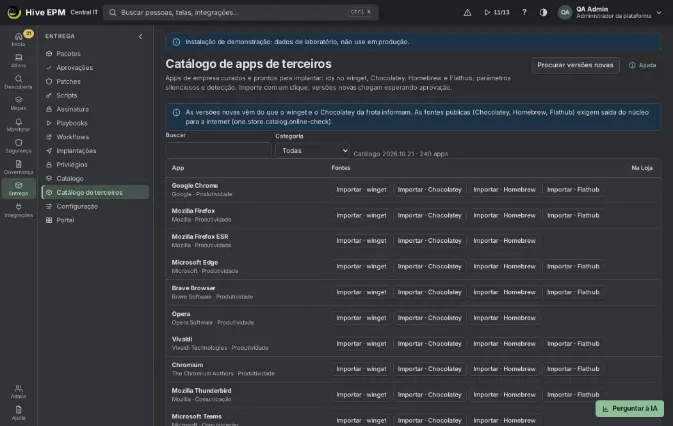Click the Mozilla Thunderbird app name

pyautogui.click(x=201, y=391)
